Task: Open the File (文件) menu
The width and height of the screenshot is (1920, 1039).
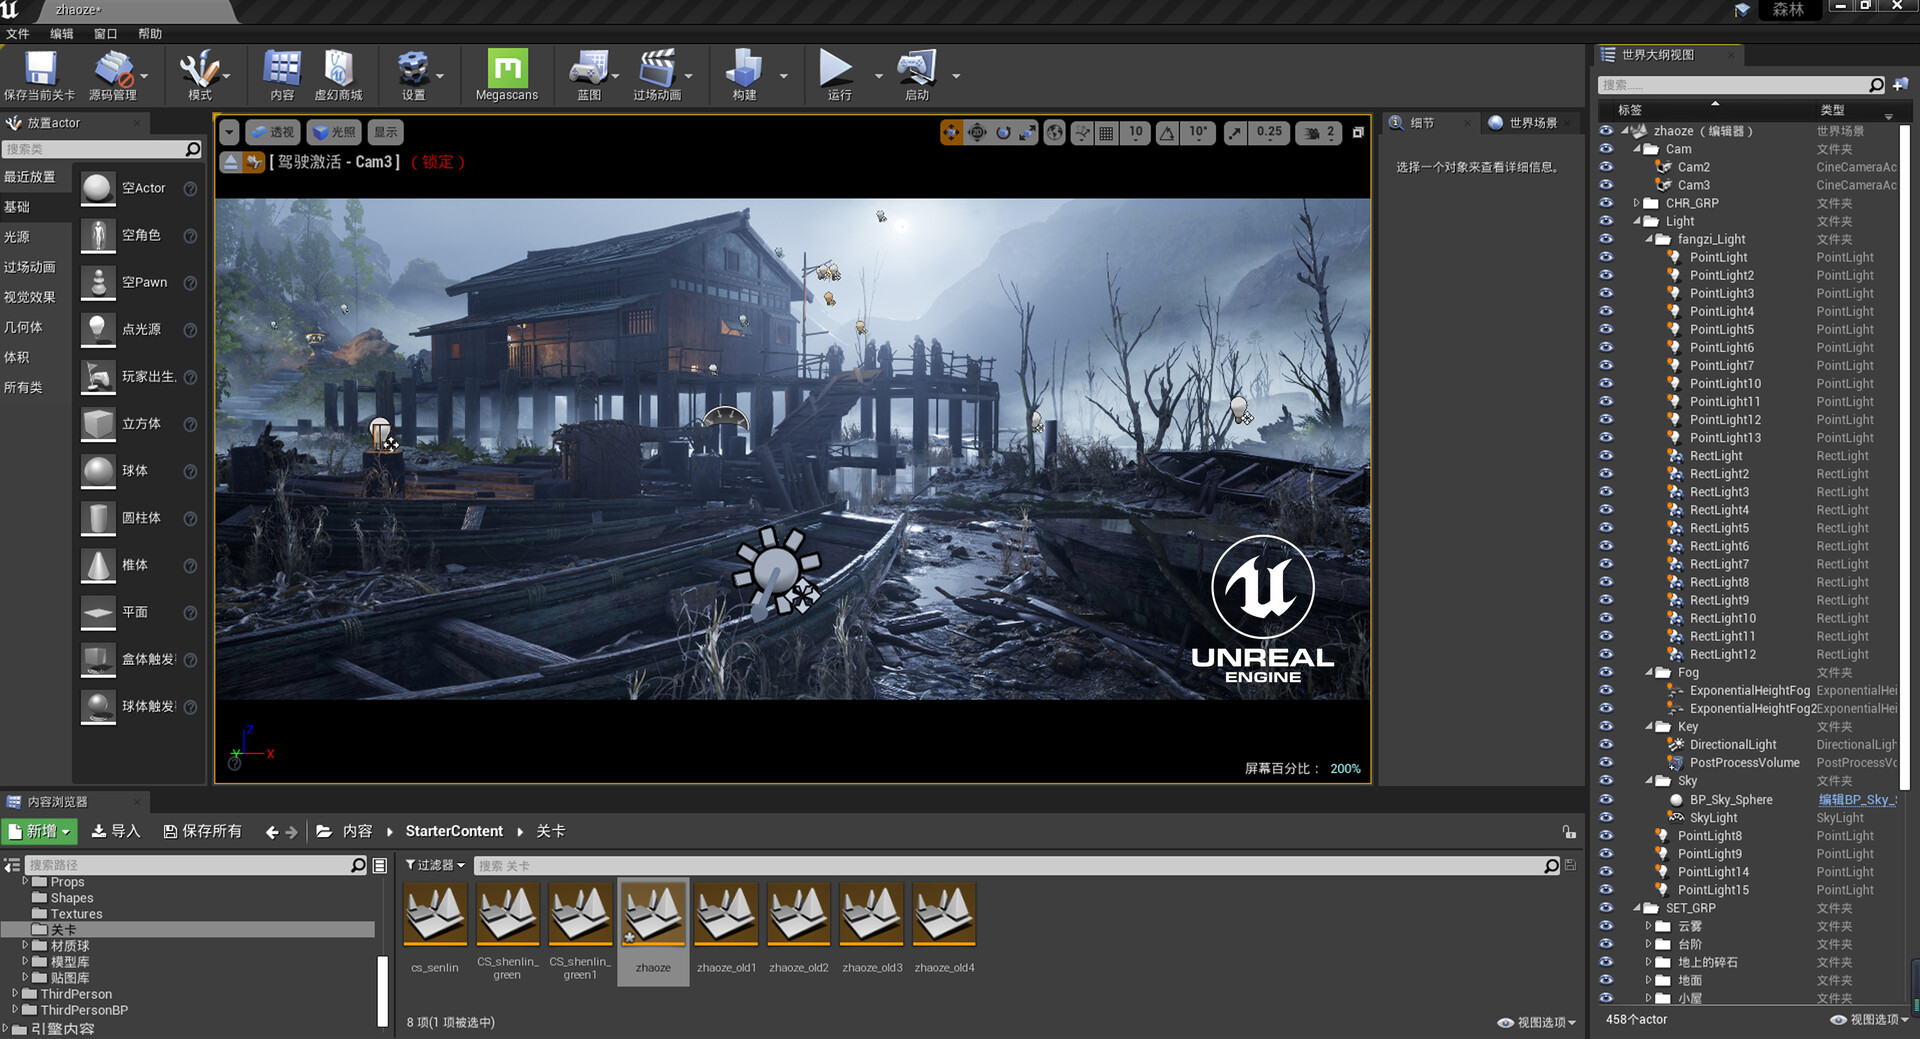Action: (x=18, y=34)
